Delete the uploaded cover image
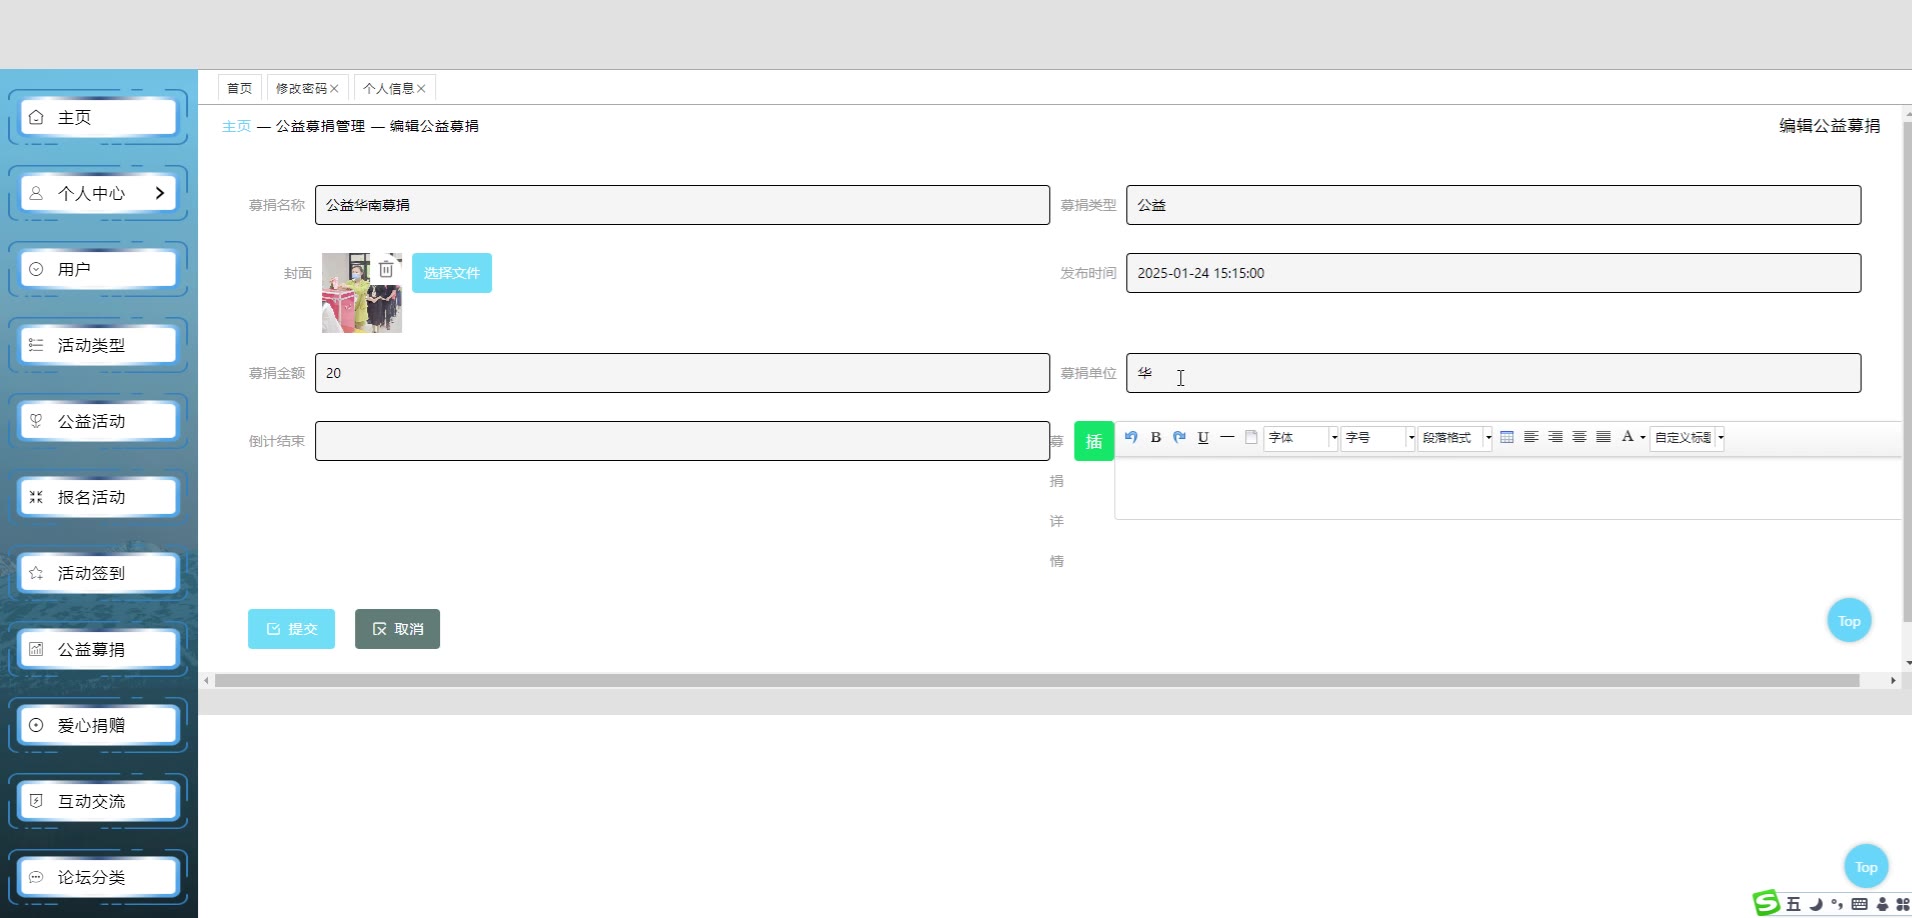This screenshot has width=1912, height=918. click(386, 269)
